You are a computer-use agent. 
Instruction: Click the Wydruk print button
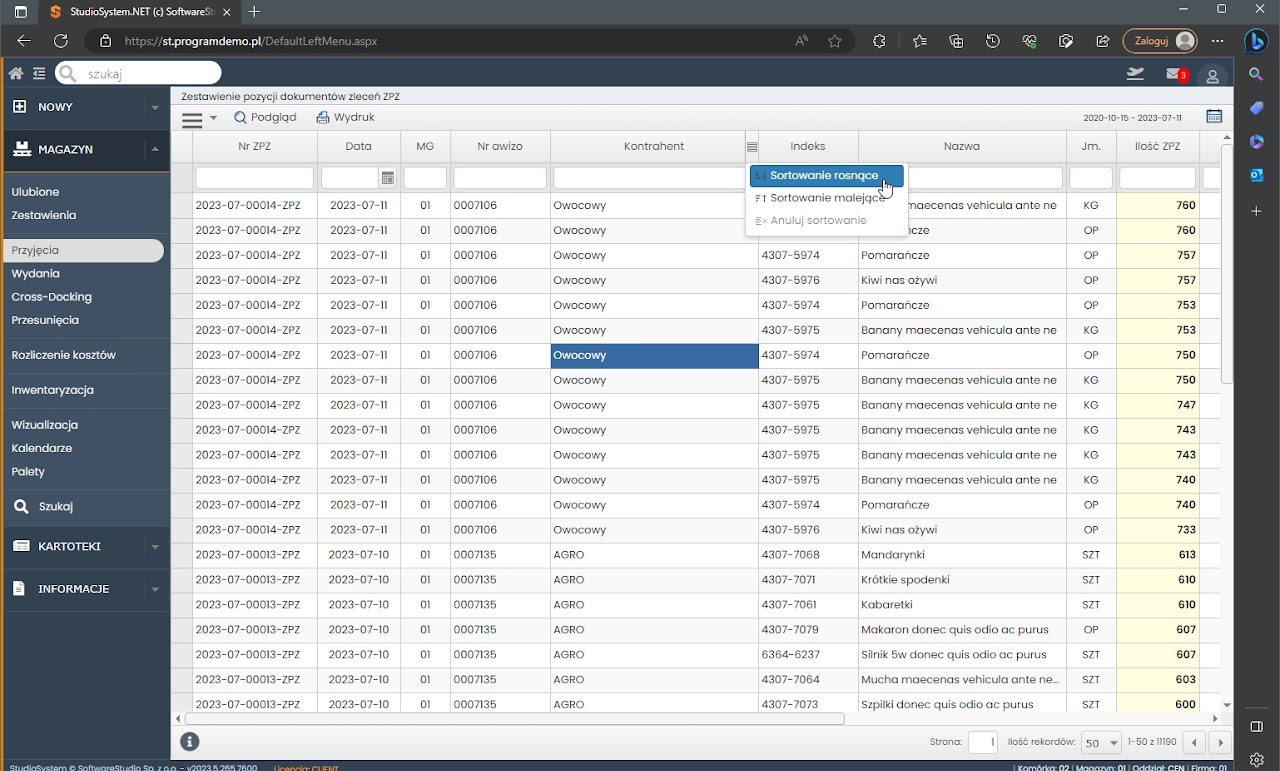pos(345,118)
